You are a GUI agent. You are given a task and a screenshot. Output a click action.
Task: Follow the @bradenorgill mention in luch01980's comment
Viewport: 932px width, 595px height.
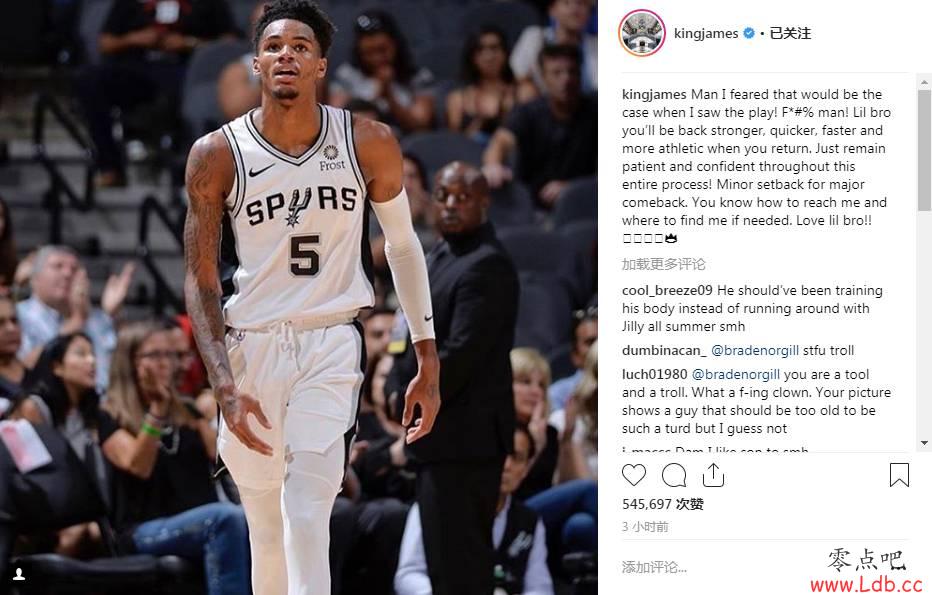coord(736,374)
